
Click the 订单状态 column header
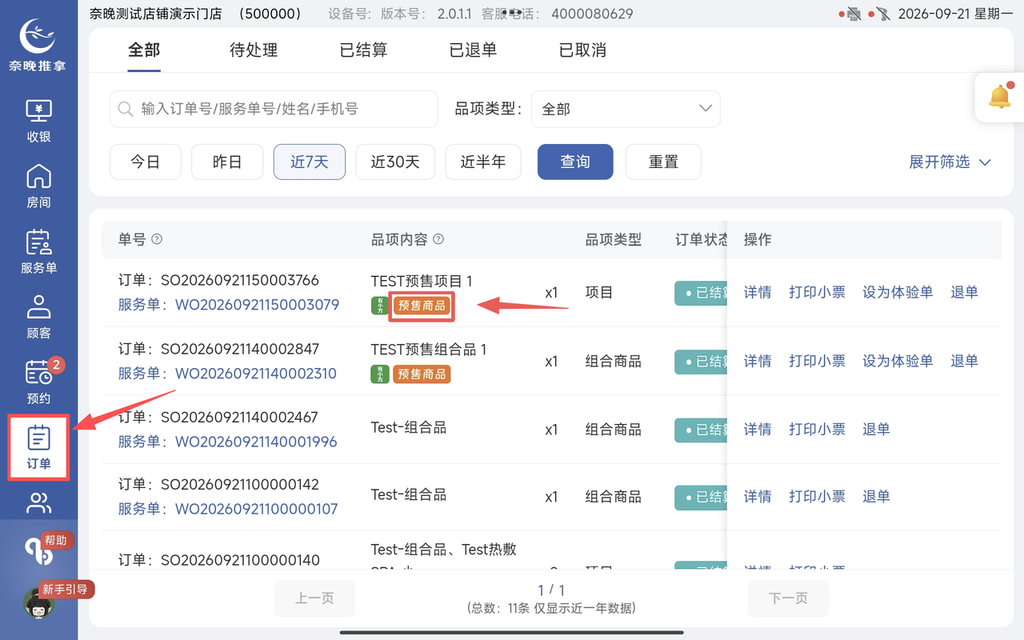coord(701,240)
